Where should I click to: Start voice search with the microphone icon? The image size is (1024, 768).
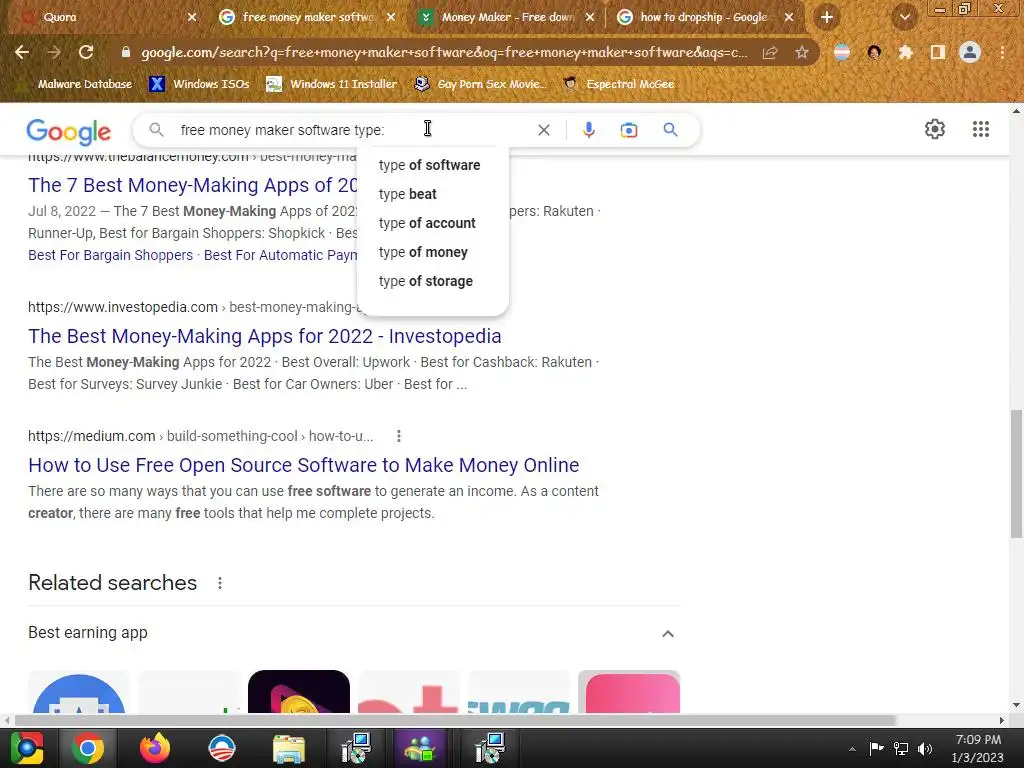tap(588, 130)
